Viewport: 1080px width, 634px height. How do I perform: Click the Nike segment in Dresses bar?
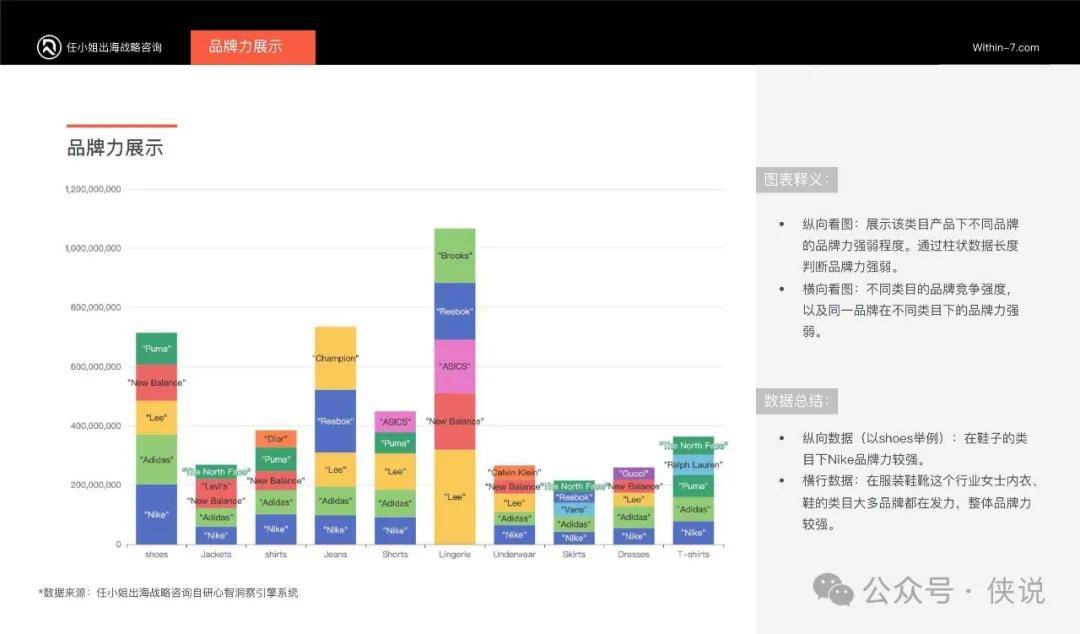634,535
